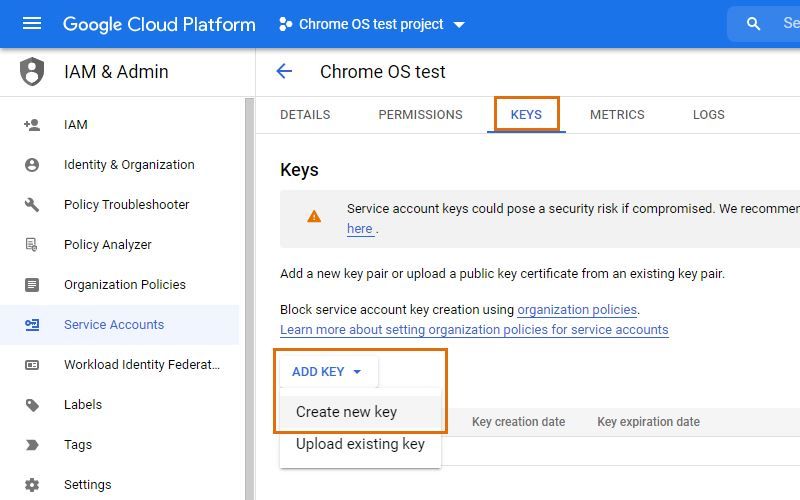Select Create new key from menu
The width and height of the screenshot is (800, 500).
pyautogui.click(x=346, y=412)
